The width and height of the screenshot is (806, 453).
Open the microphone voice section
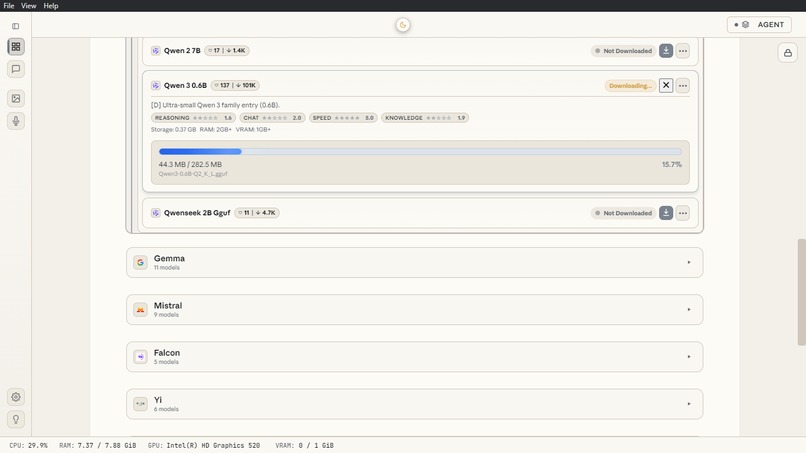click(x=16, y=121)
